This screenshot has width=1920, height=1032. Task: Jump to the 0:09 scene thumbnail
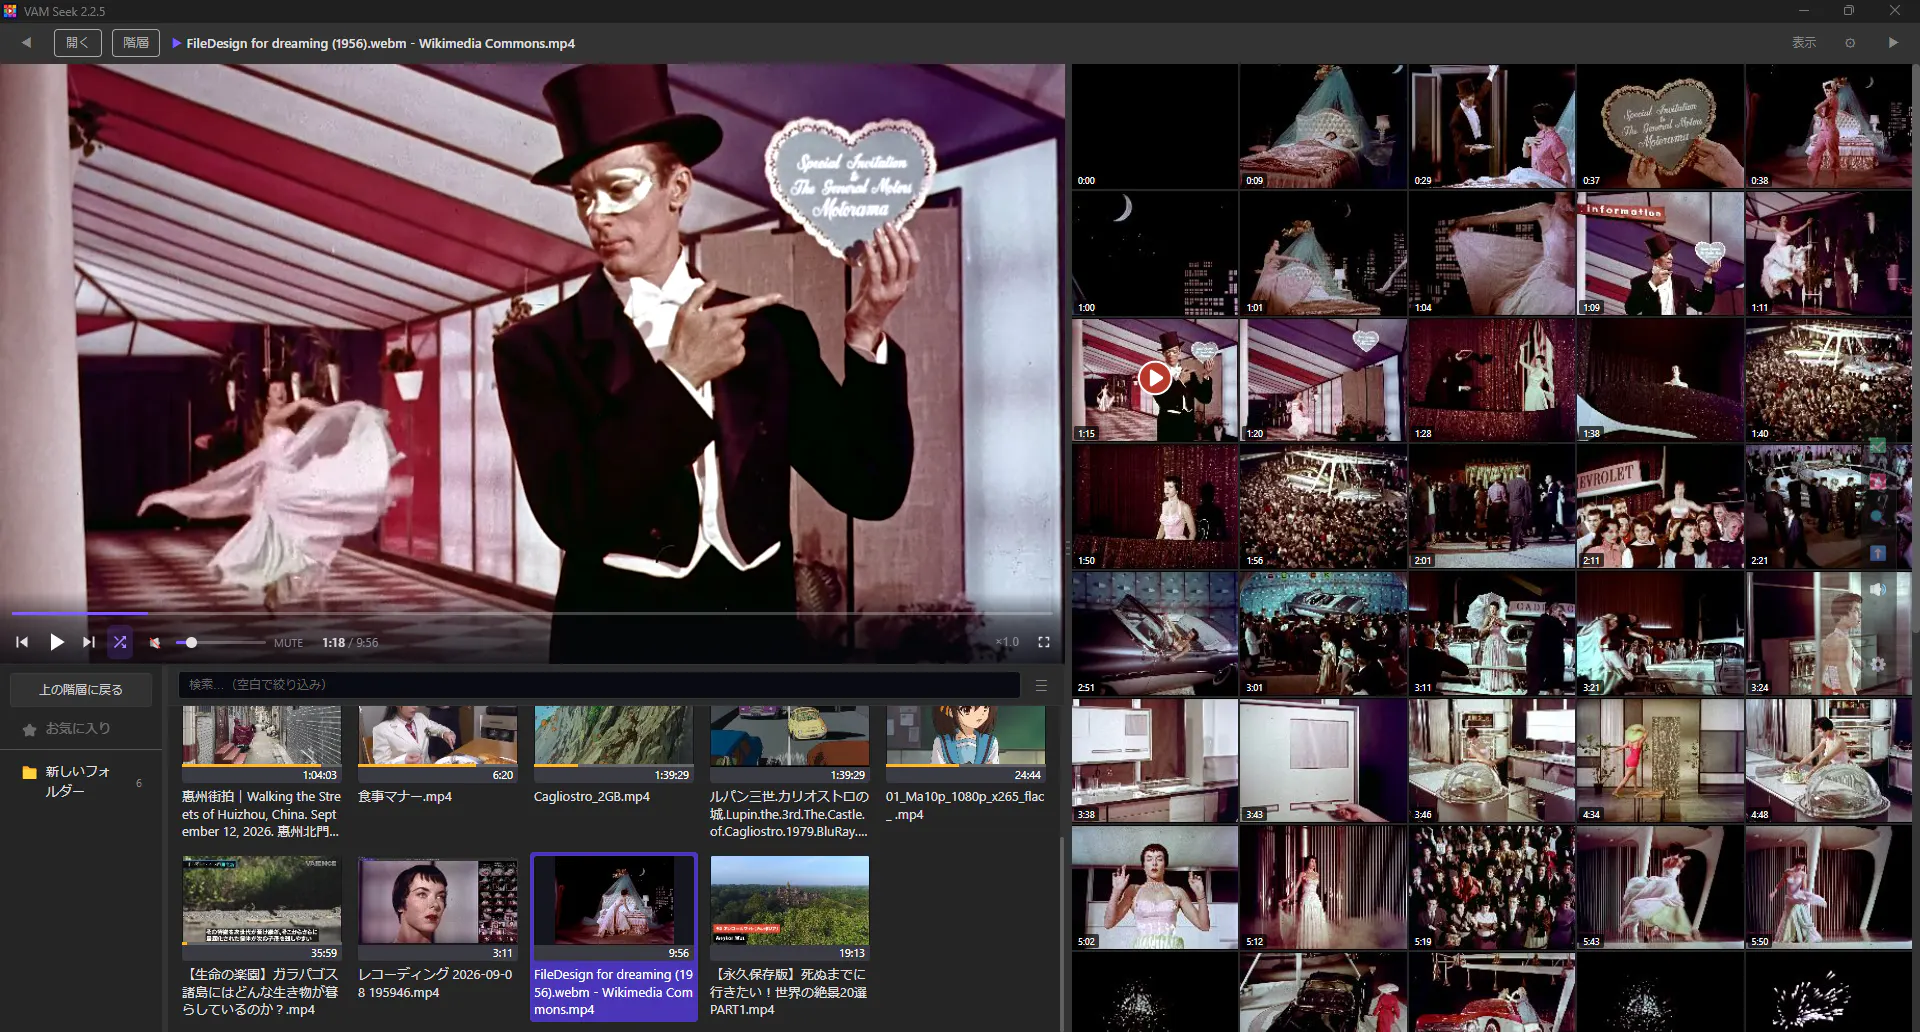click(1323, 127)
